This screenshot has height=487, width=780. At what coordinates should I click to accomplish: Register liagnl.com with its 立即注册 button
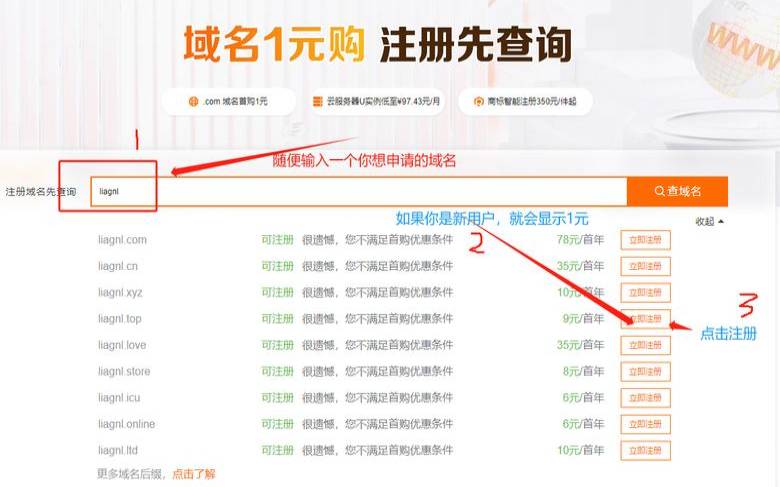tap(645, 240)
